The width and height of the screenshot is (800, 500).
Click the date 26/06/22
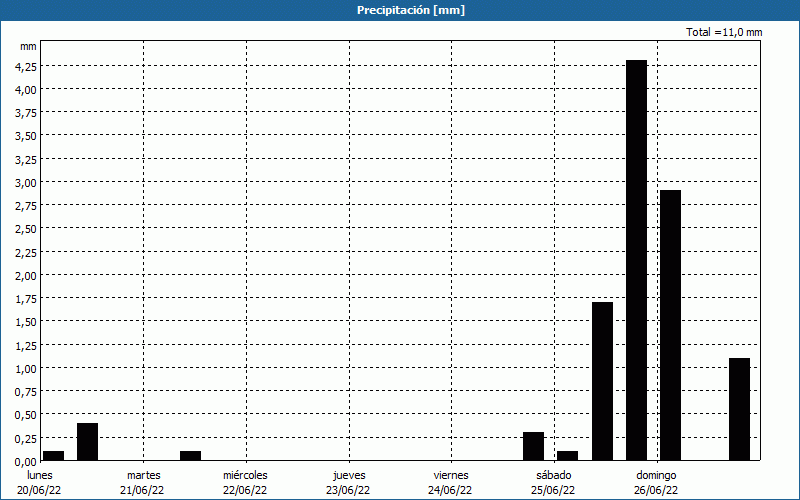[x=656, y=490]
